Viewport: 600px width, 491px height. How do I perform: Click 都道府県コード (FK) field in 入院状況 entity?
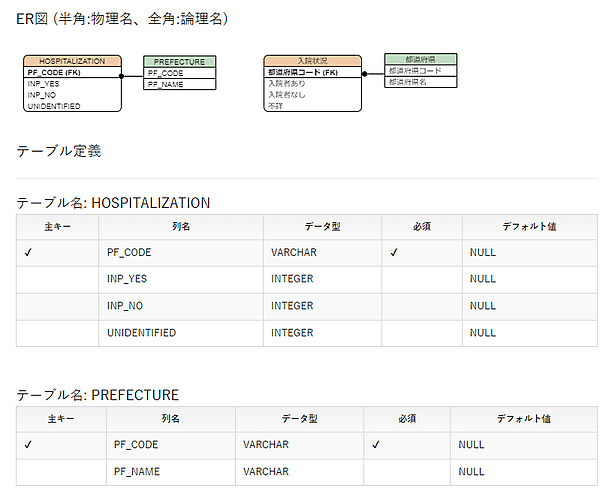coord(302,73)
